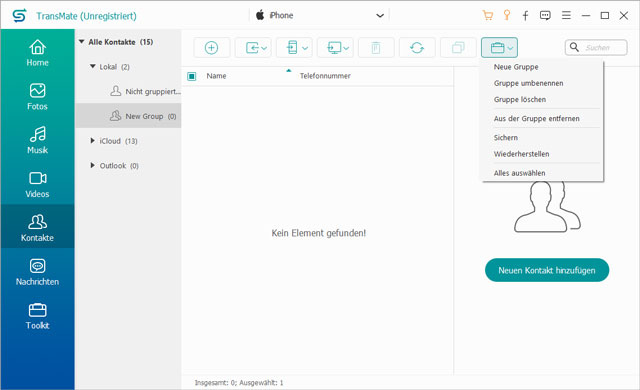The width and height of the screenshot is (640, 390).
Task: Click the shopping cart purchase icon
Action: tap(487, 16)
